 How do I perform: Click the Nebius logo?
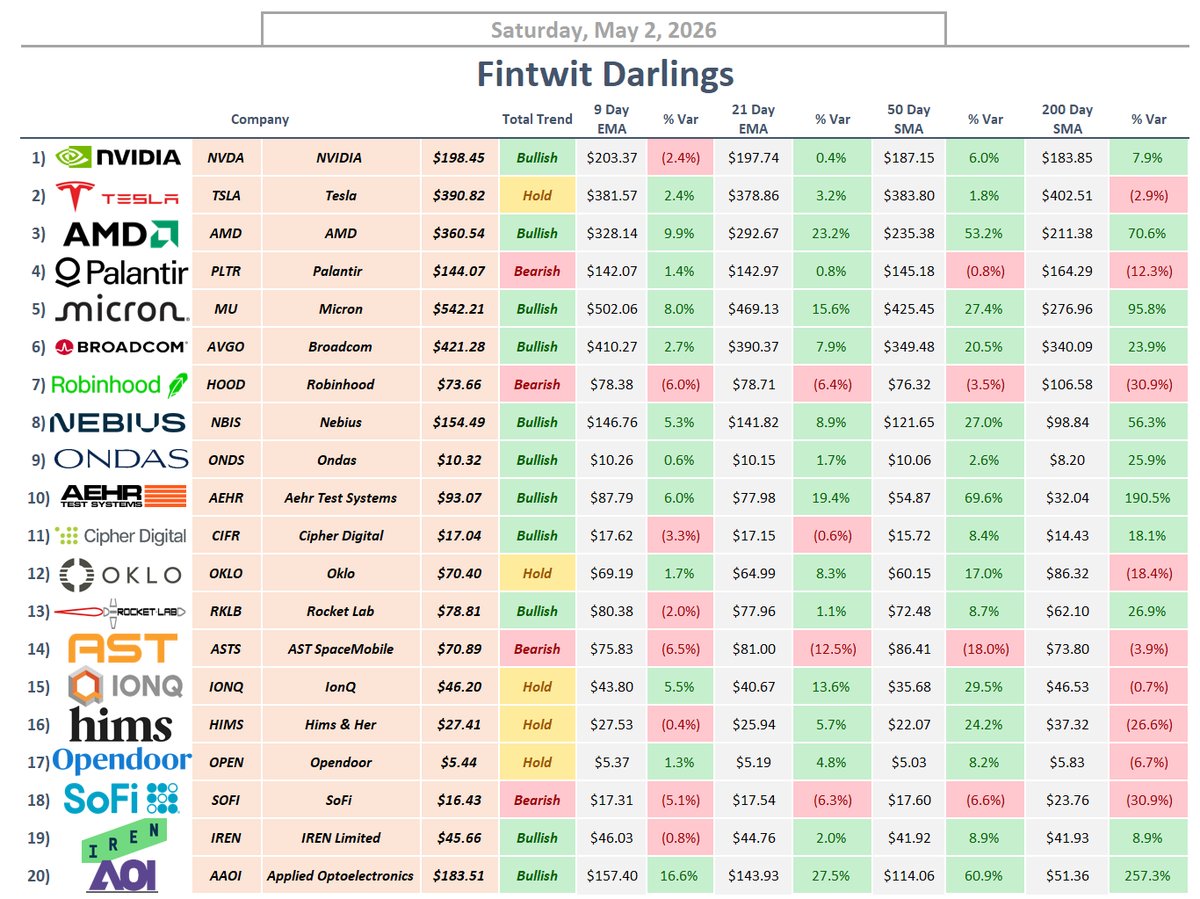pos(118,422)
